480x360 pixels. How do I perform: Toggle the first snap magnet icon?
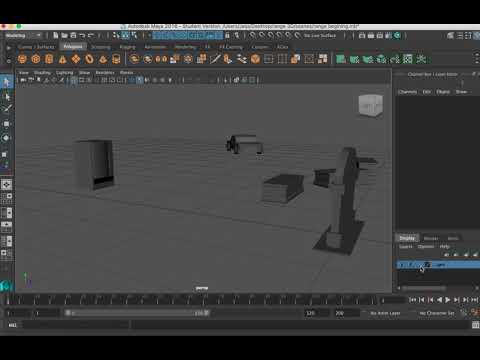pos(253,35)
